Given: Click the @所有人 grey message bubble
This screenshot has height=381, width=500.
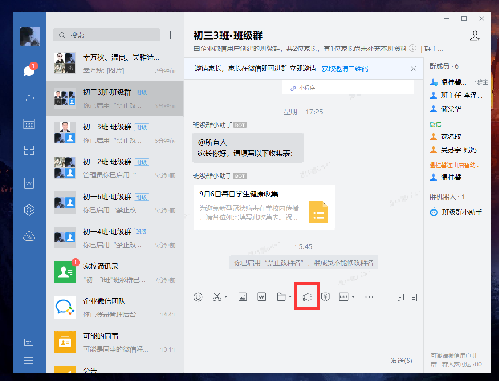Looking at the screenshot, I should 248,148.
